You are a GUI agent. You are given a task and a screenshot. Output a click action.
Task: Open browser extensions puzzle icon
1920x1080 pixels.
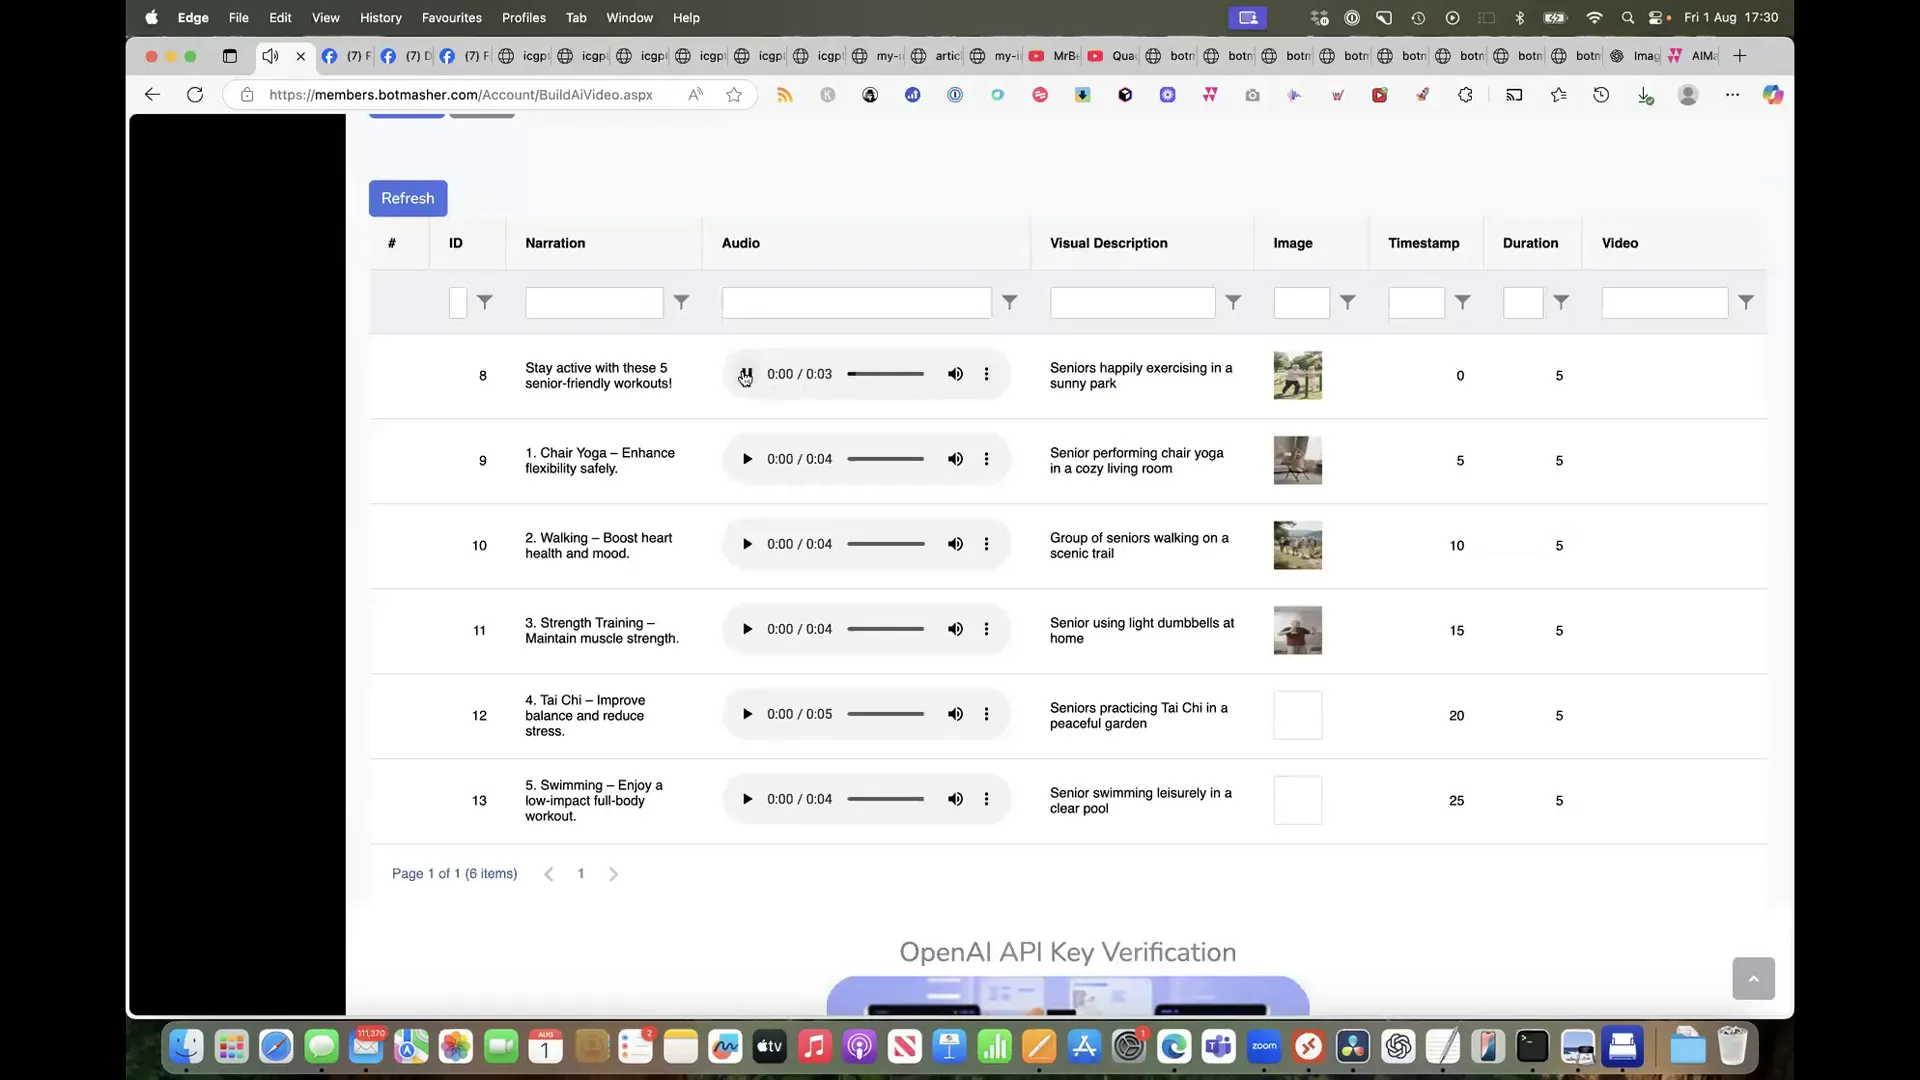pos(1465,95)
